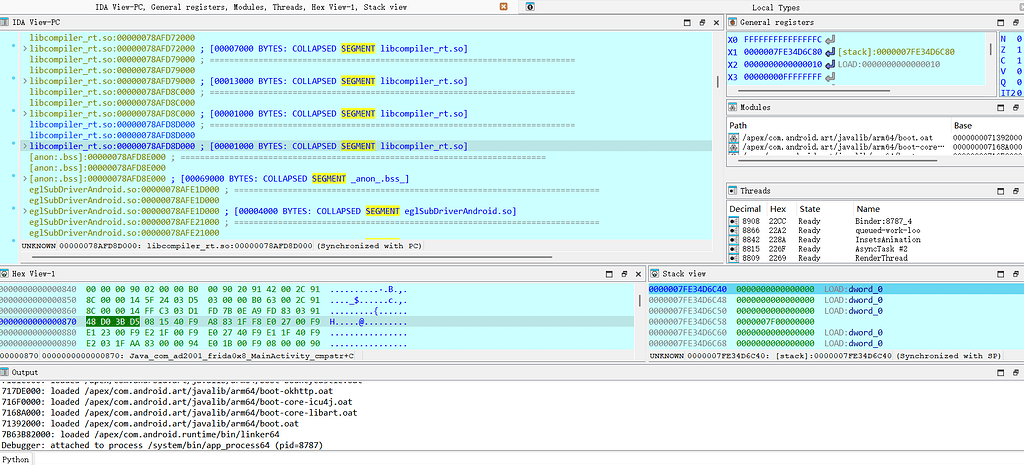
Task: Toggle breakpoint dot at AFD8D000 highlighted line
Action: pos(13,144)
